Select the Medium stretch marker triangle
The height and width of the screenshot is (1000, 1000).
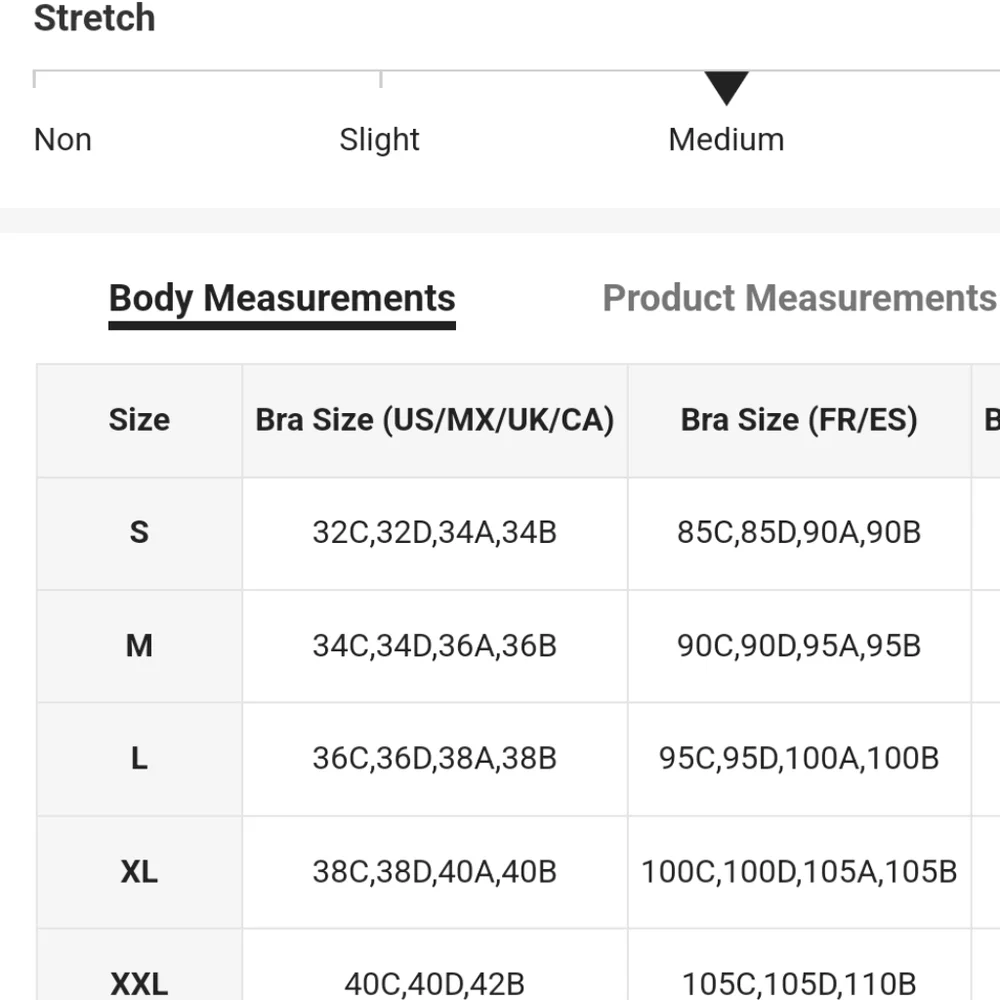pos(726,88)
